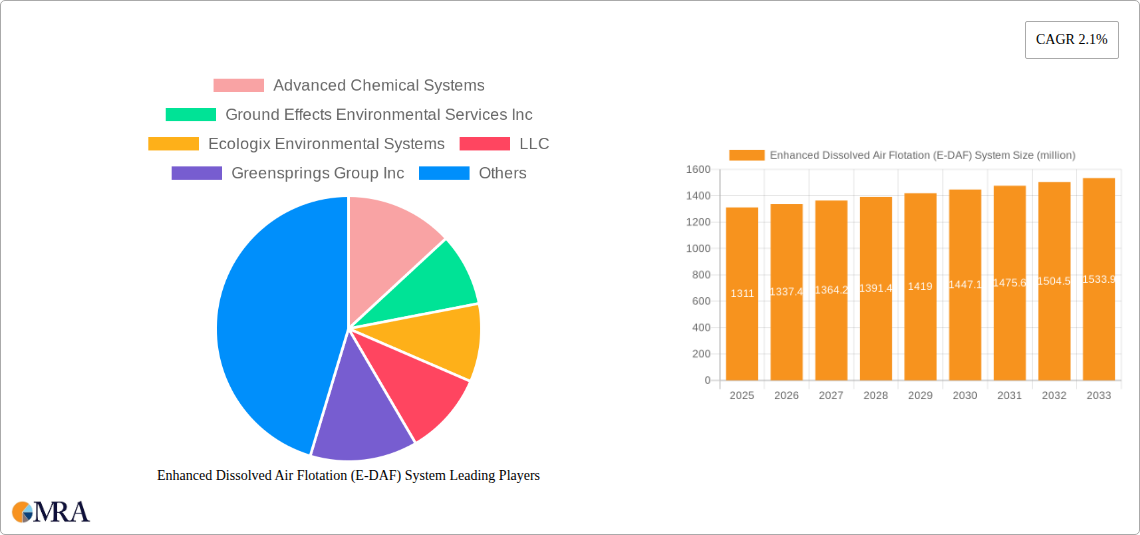Click the 2029 bar labeled 1419
The height and width of the screenshot is (535, 1140).
(920, 286)
